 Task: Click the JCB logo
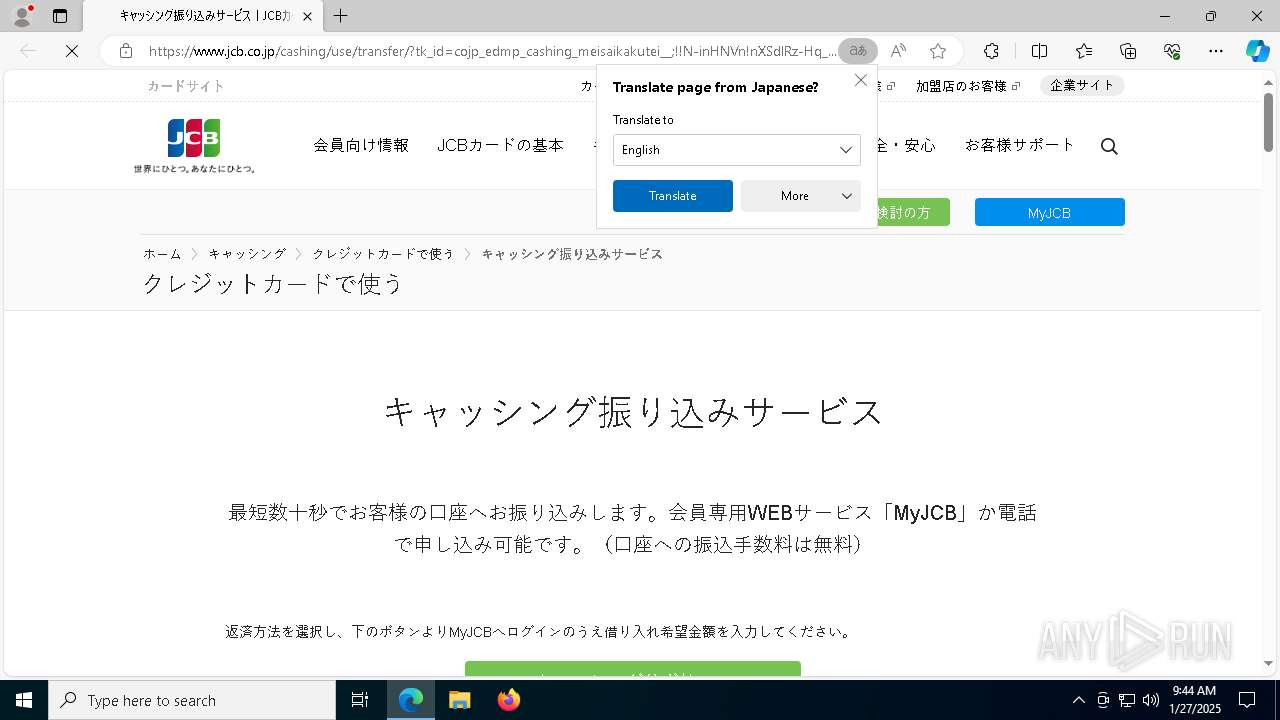pyautogui.click(x=194, y=146)
